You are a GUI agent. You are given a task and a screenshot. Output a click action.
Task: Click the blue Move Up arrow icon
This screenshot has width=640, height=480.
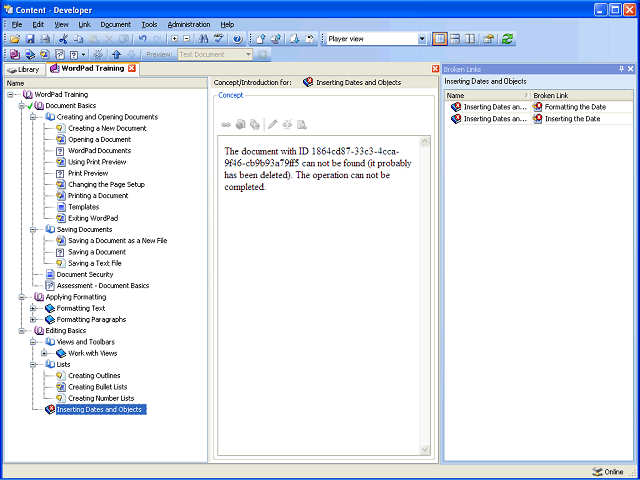(116, 54)
